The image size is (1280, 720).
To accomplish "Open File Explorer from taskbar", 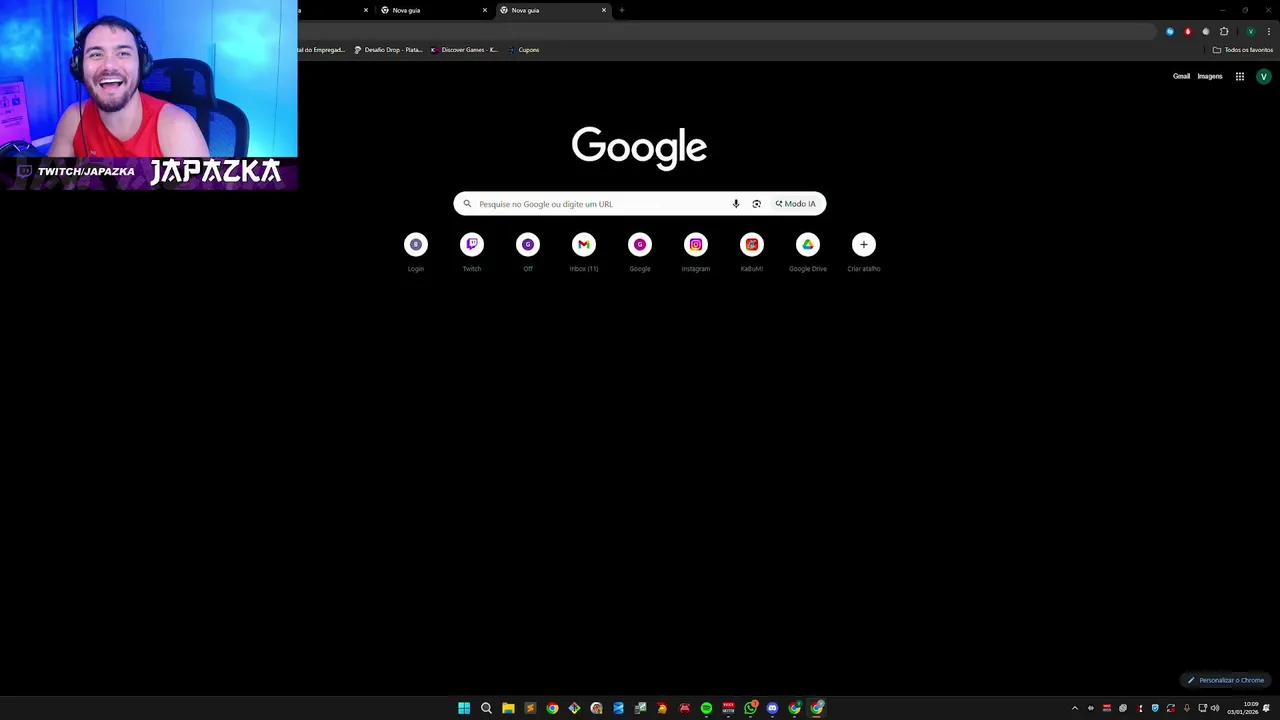I will [508, 708].
